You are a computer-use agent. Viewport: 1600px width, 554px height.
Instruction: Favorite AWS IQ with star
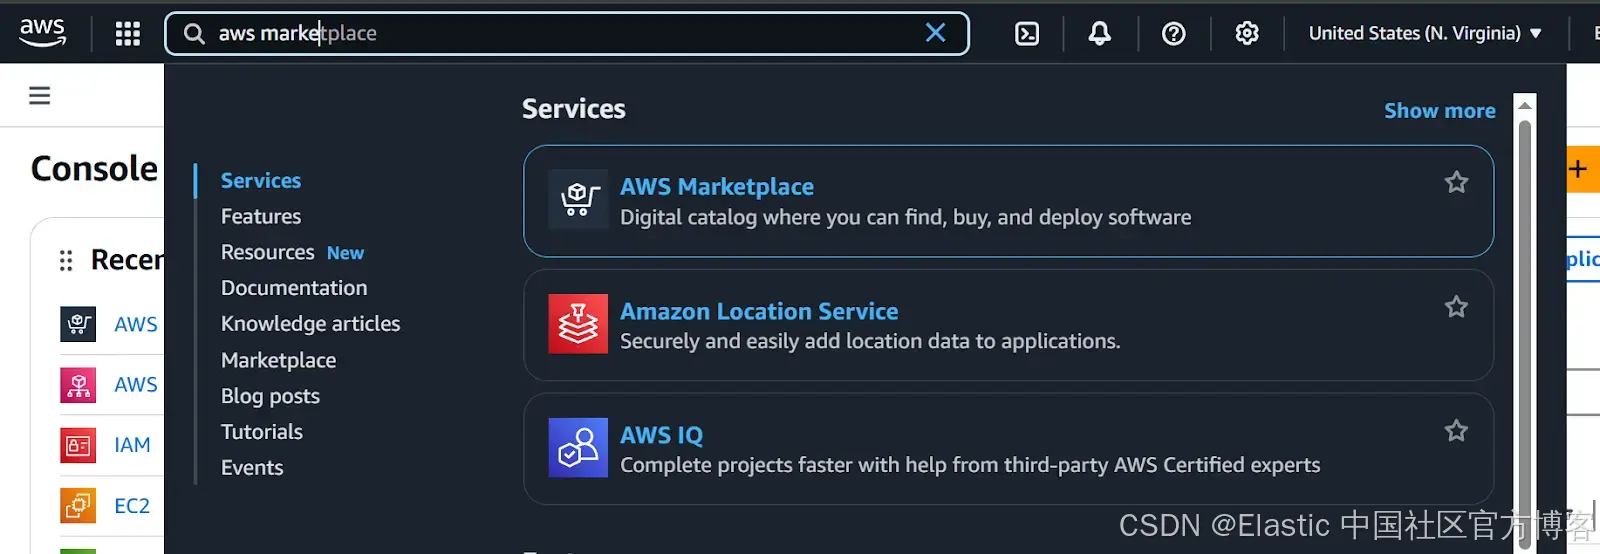[x=1456, y=431]
